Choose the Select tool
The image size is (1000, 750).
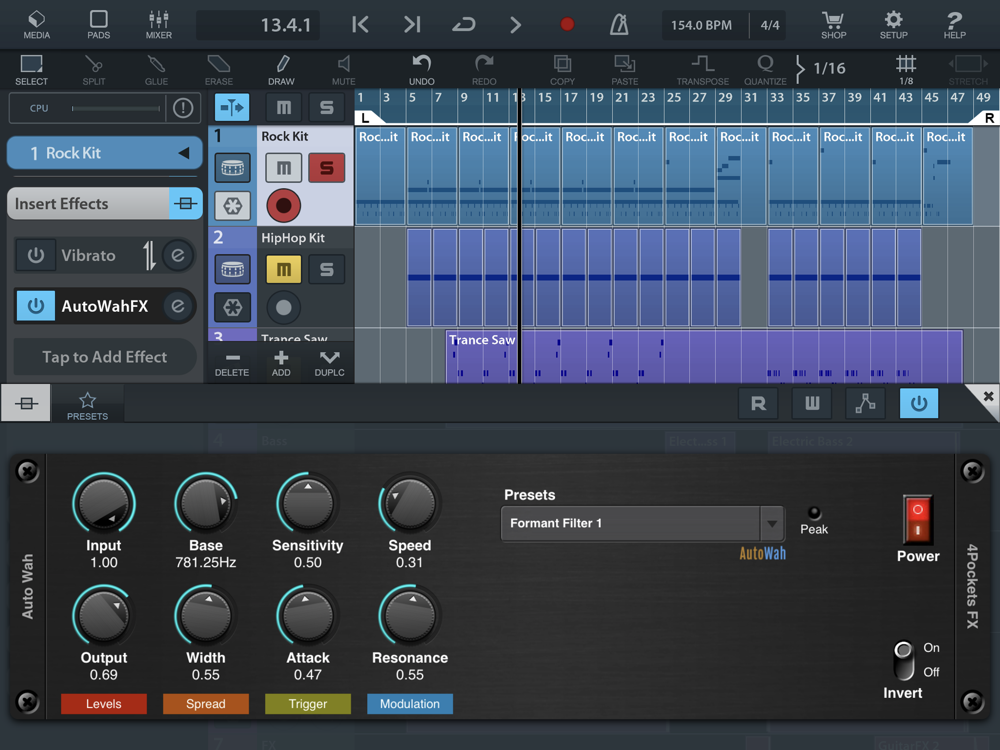tap(31, 70)
